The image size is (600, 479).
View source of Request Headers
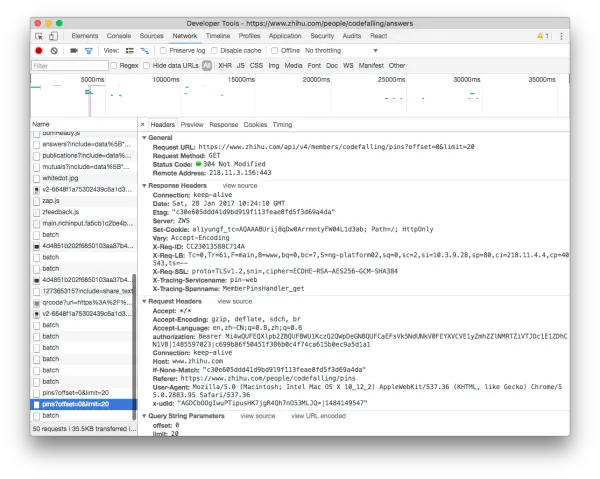pos(235,301)
